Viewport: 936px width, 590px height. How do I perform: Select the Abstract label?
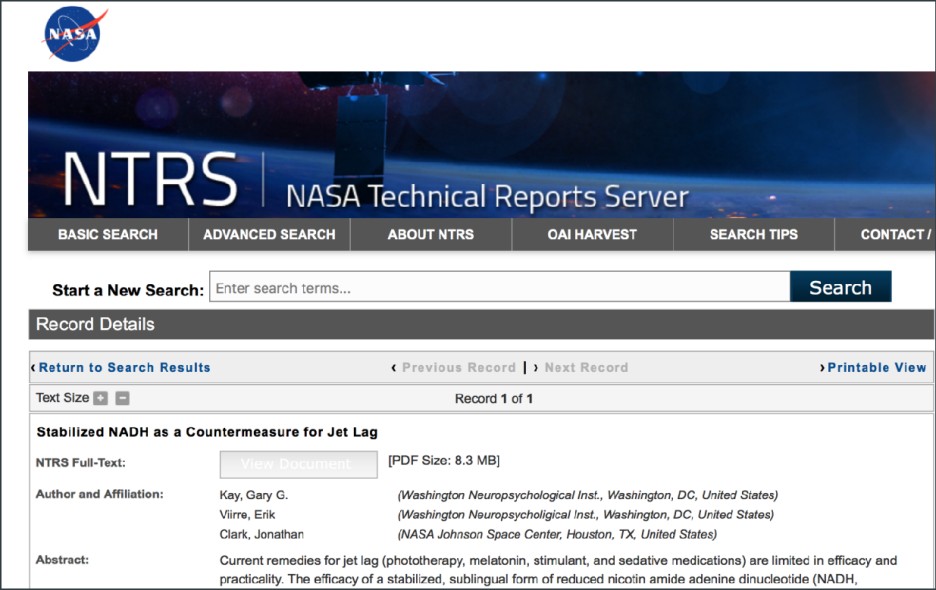(x=62, y=560)
